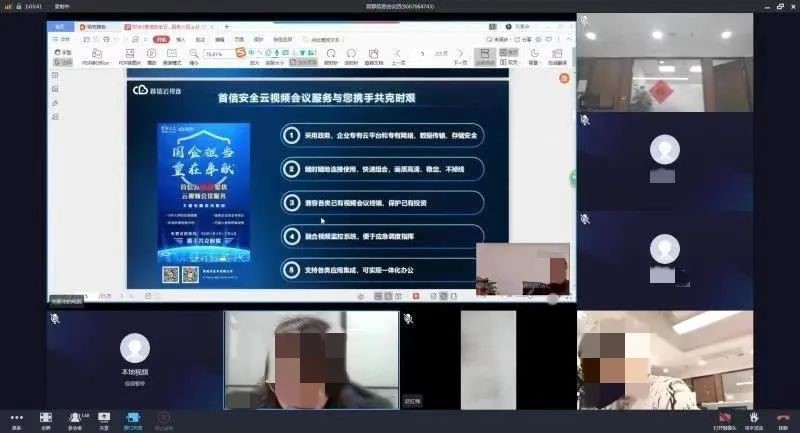
Task: Select the top-right office room video tile
Action: click(665, 63)
